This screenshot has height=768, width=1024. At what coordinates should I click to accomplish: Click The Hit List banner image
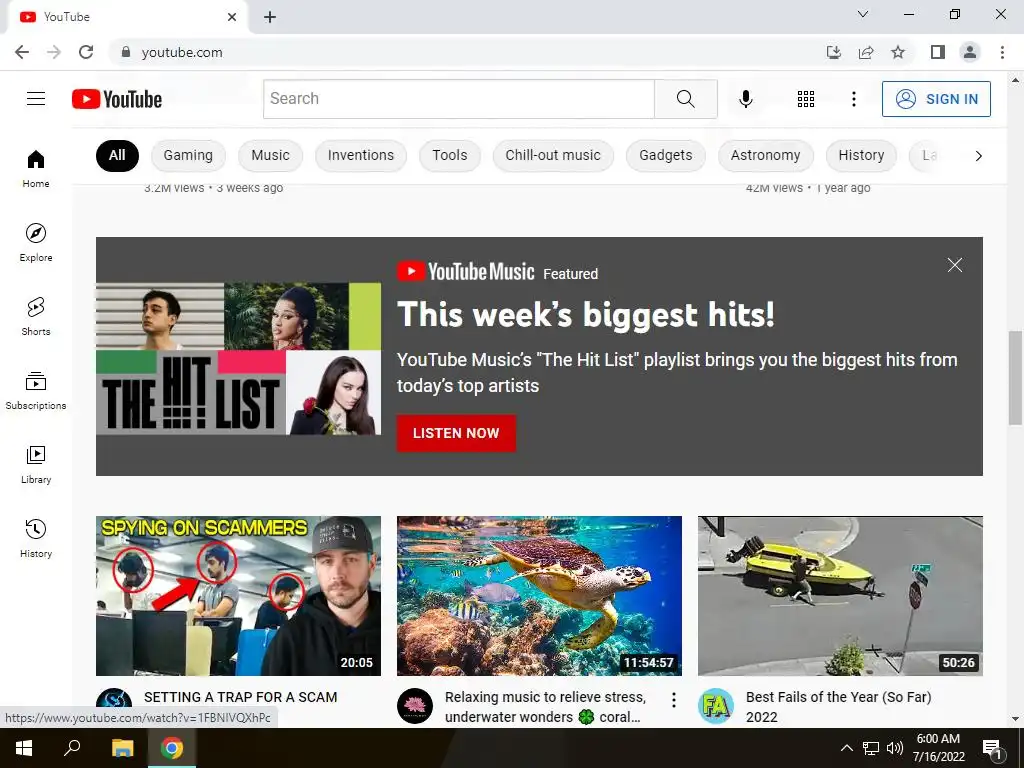tap(238, 359)
